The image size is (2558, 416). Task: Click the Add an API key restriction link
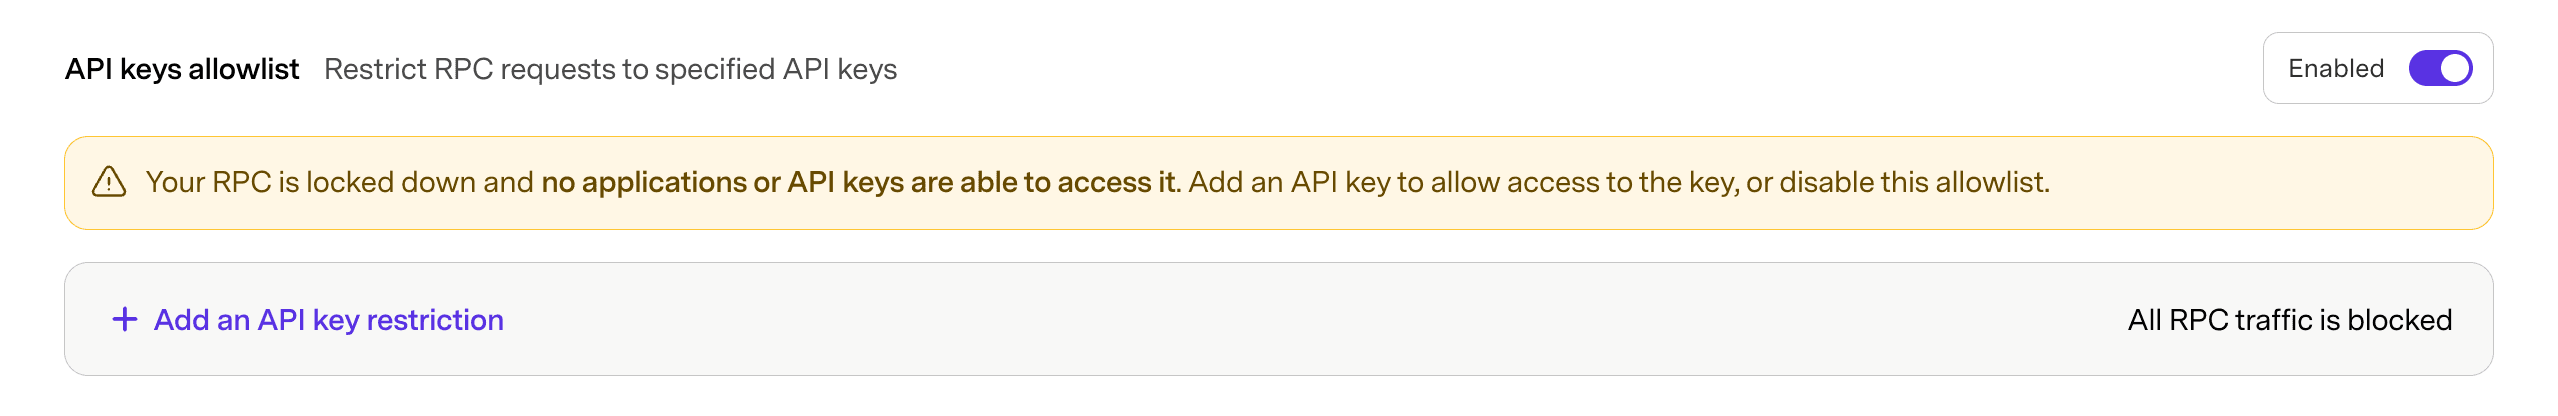[328, 319]
